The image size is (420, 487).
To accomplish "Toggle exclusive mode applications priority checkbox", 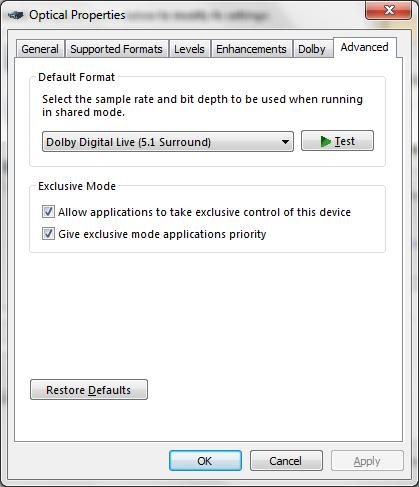I will [x=48, y=234].
